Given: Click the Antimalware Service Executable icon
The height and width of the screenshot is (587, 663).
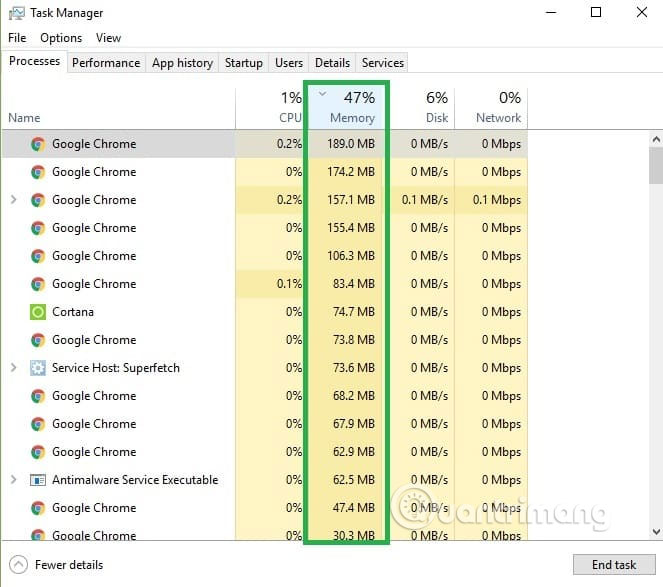Looking at the screenshot, I should click(x=38, y=480).
